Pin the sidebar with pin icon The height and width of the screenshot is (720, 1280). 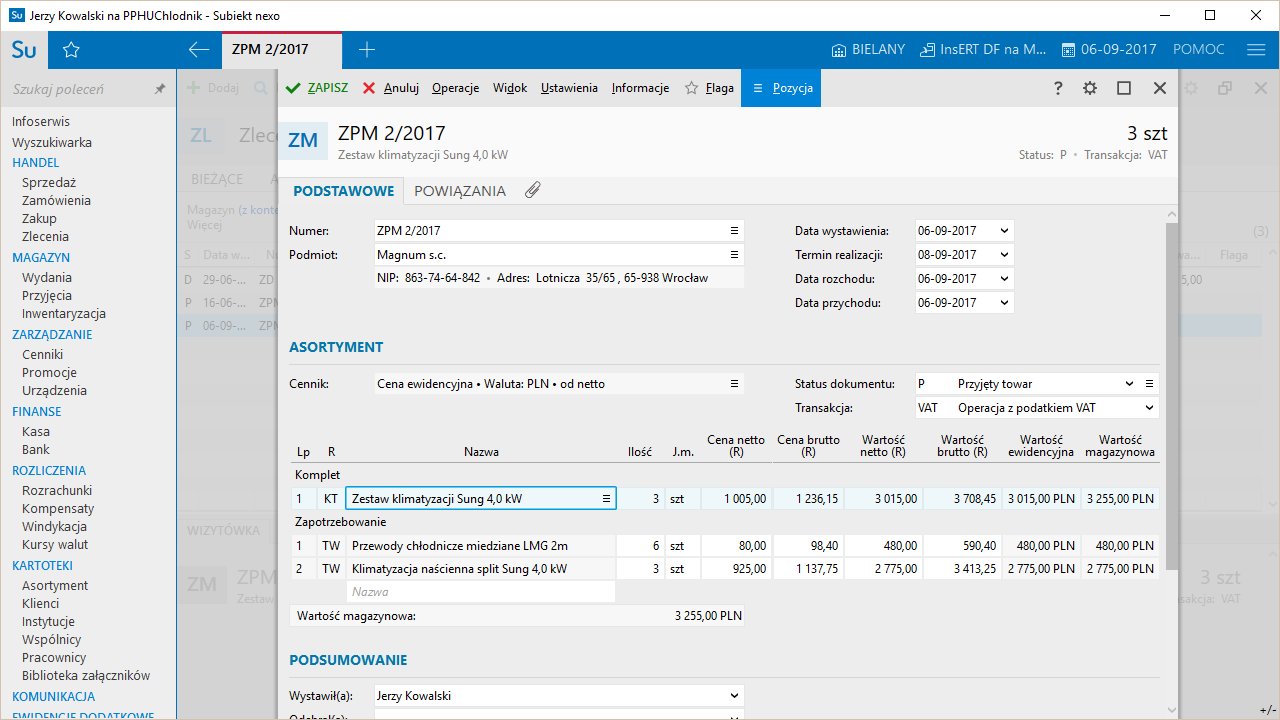tap(160, 89)
